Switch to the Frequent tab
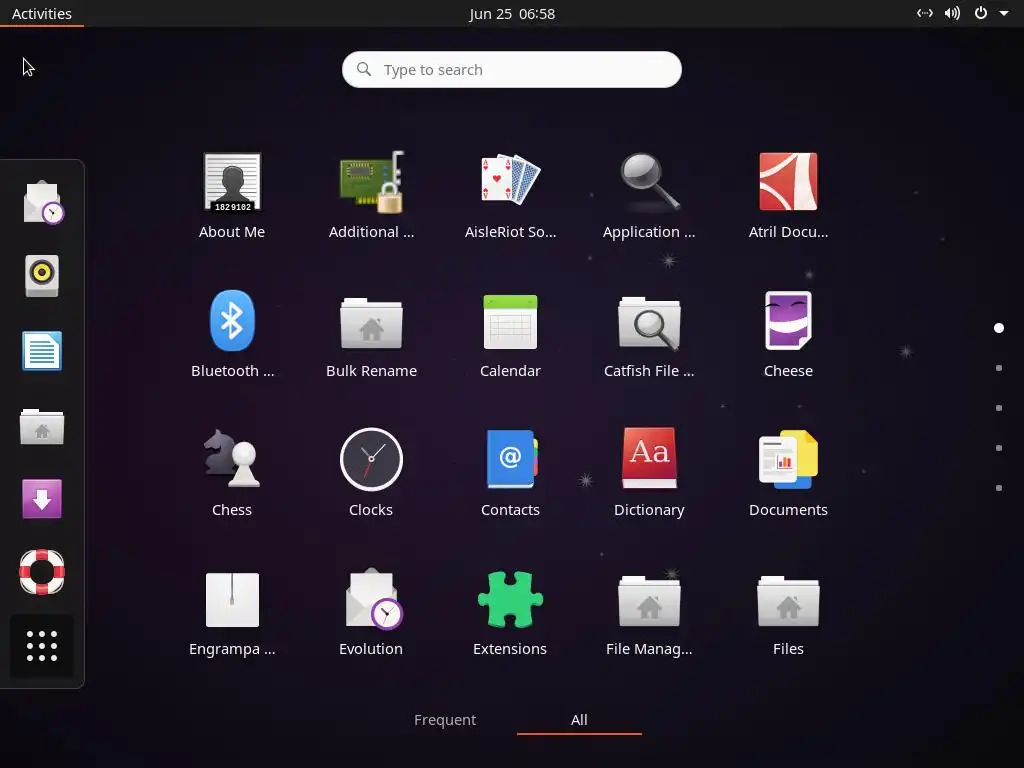The height and width of the screenshot is (768, 1024). tap(445, 720)
